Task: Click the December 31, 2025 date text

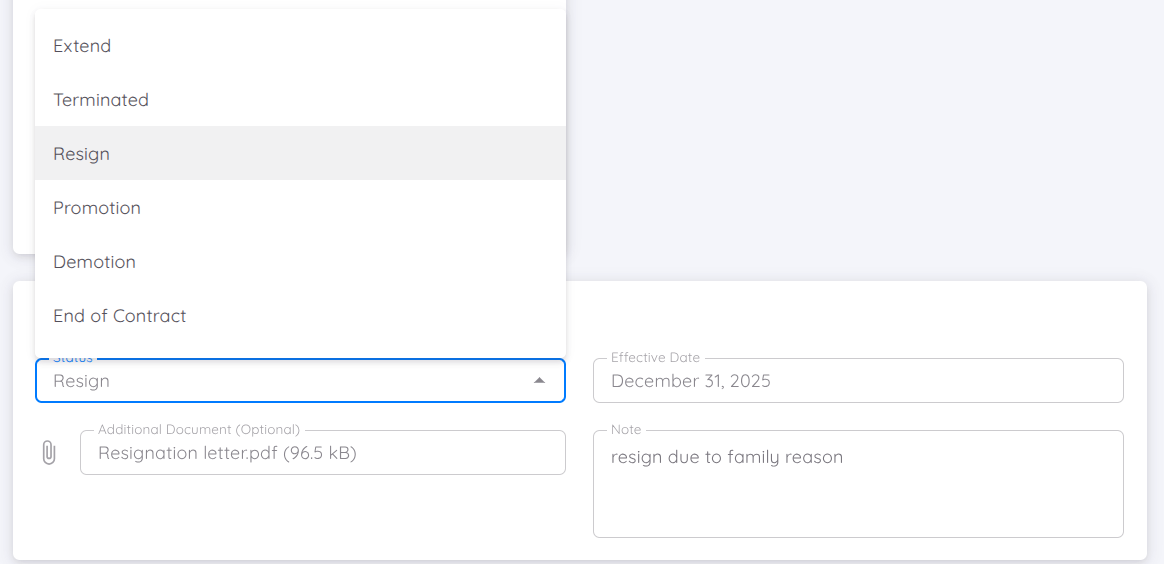Action: 691,381
